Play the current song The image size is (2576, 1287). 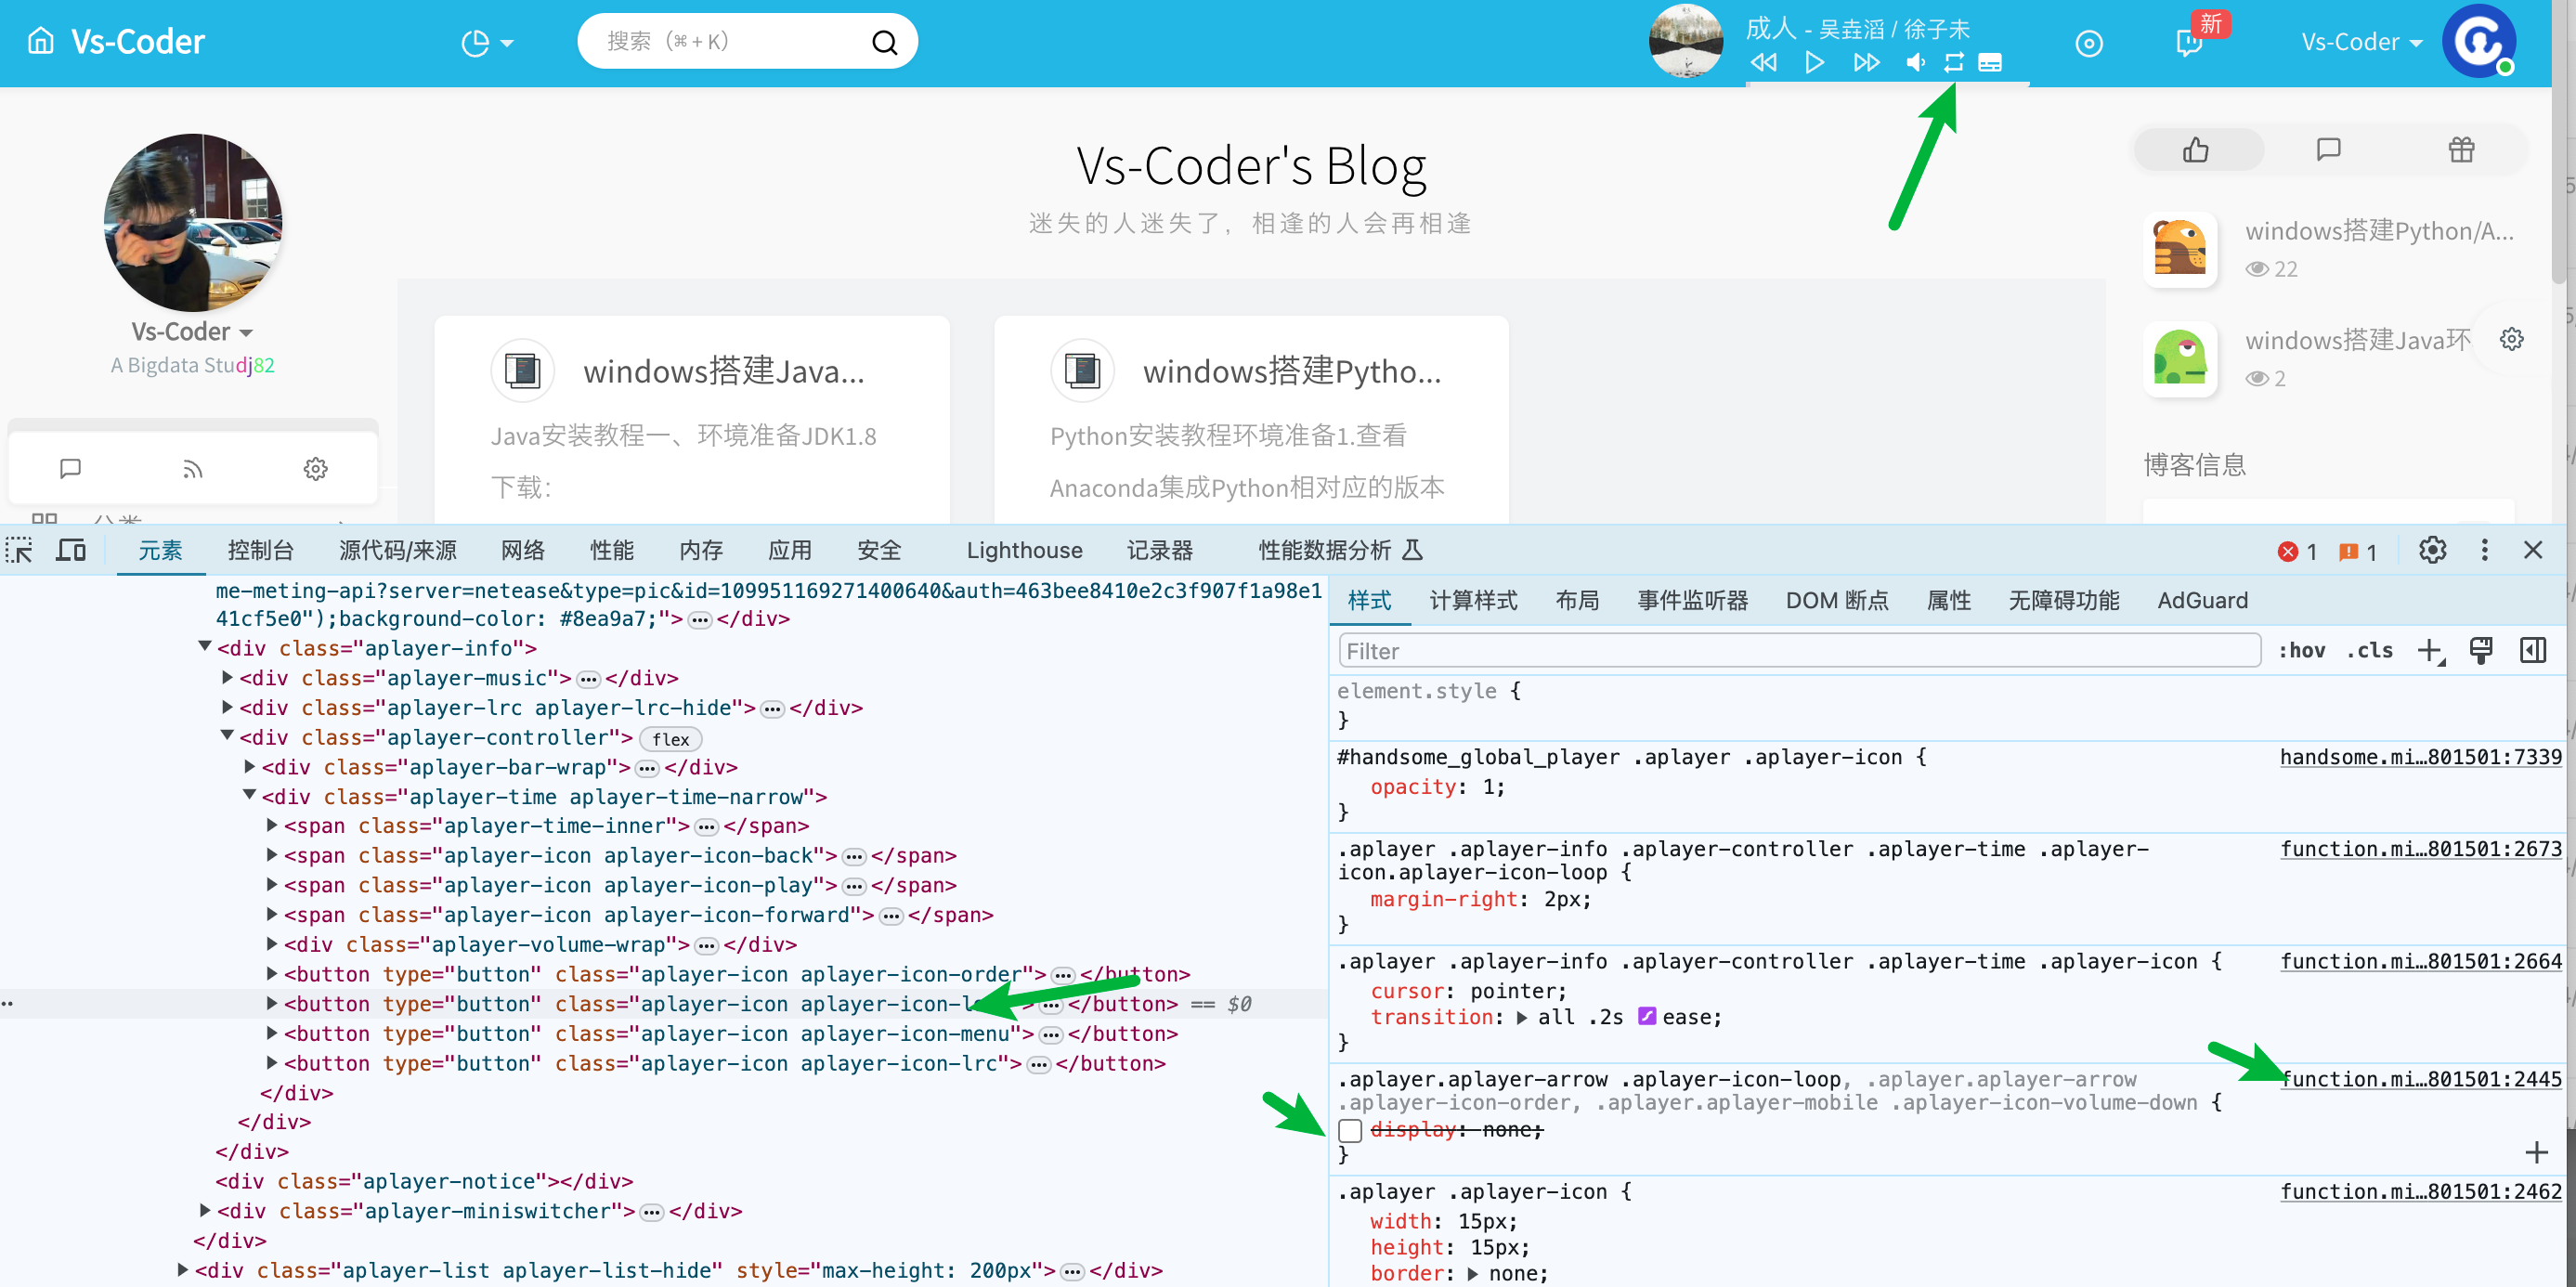click(x=1814, y=63)
